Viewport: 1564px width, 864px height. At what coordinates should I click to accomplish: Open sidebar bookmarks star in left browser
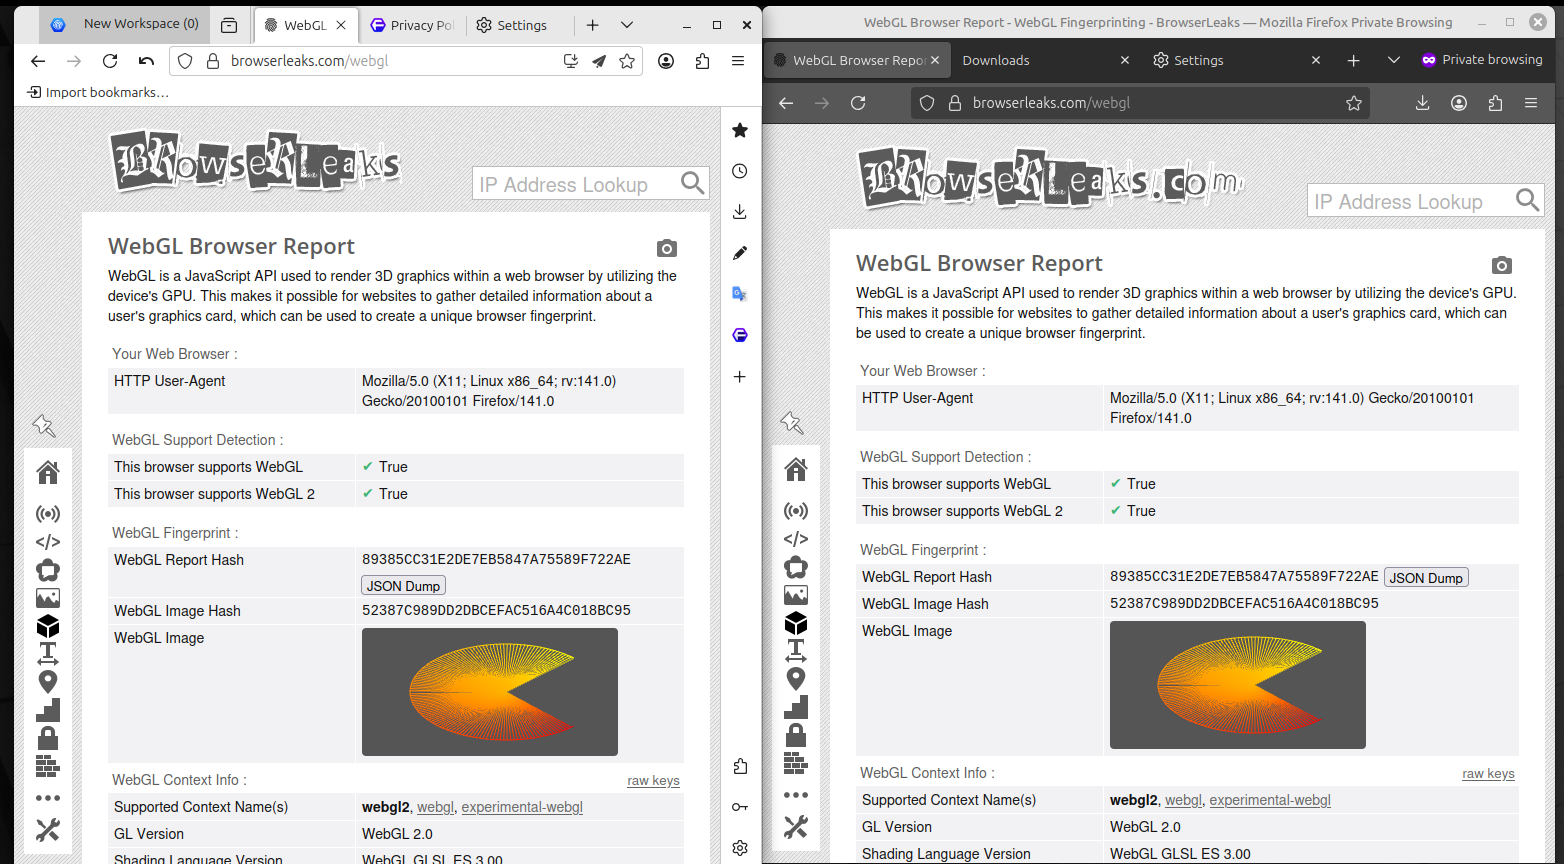[x=740, y=130]
